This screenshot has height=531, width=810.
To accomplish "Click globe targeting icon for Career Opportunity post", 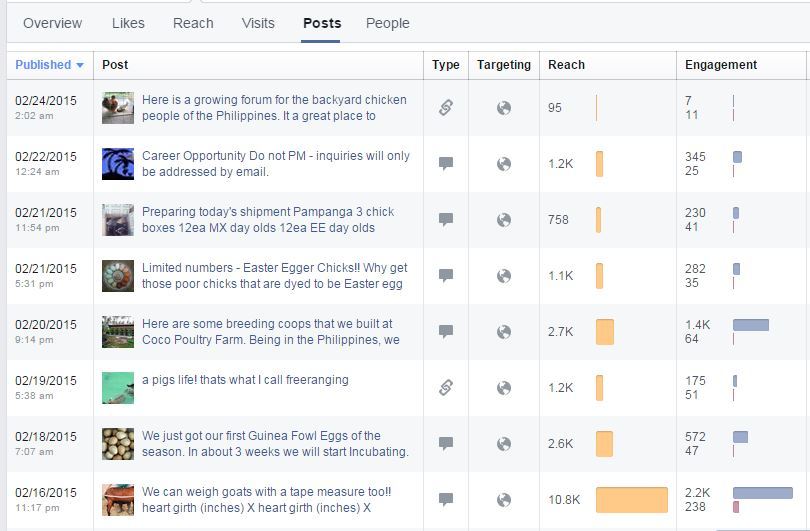I will pyautogui.click(x=504, y=164).
